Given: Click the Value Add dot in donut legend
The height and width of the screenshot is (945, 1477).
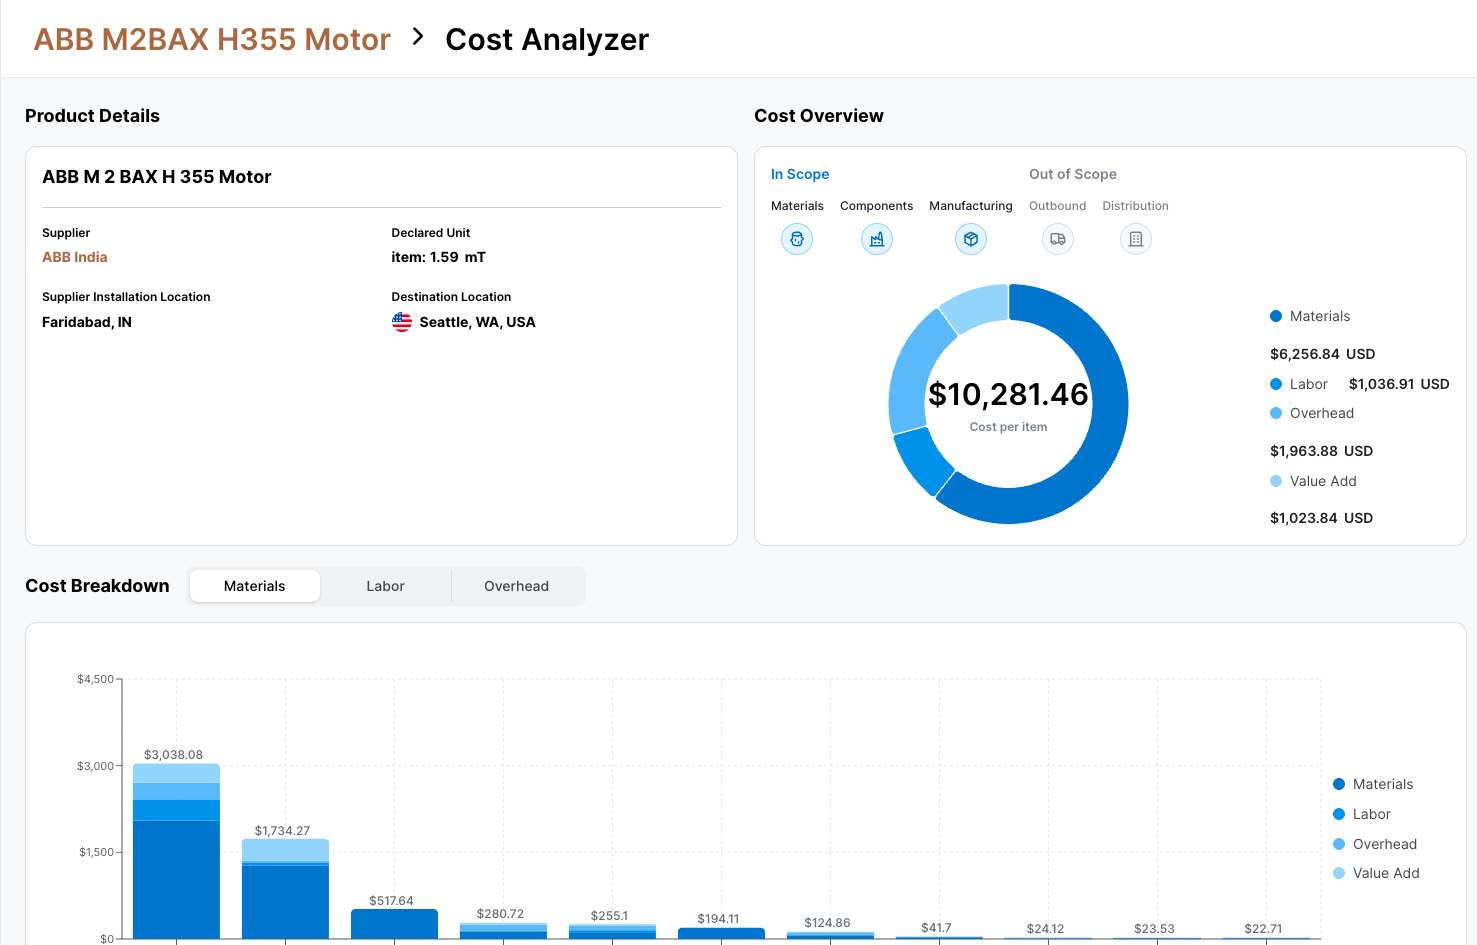Looking at the screenshot, I should (x=1276, y=481).
